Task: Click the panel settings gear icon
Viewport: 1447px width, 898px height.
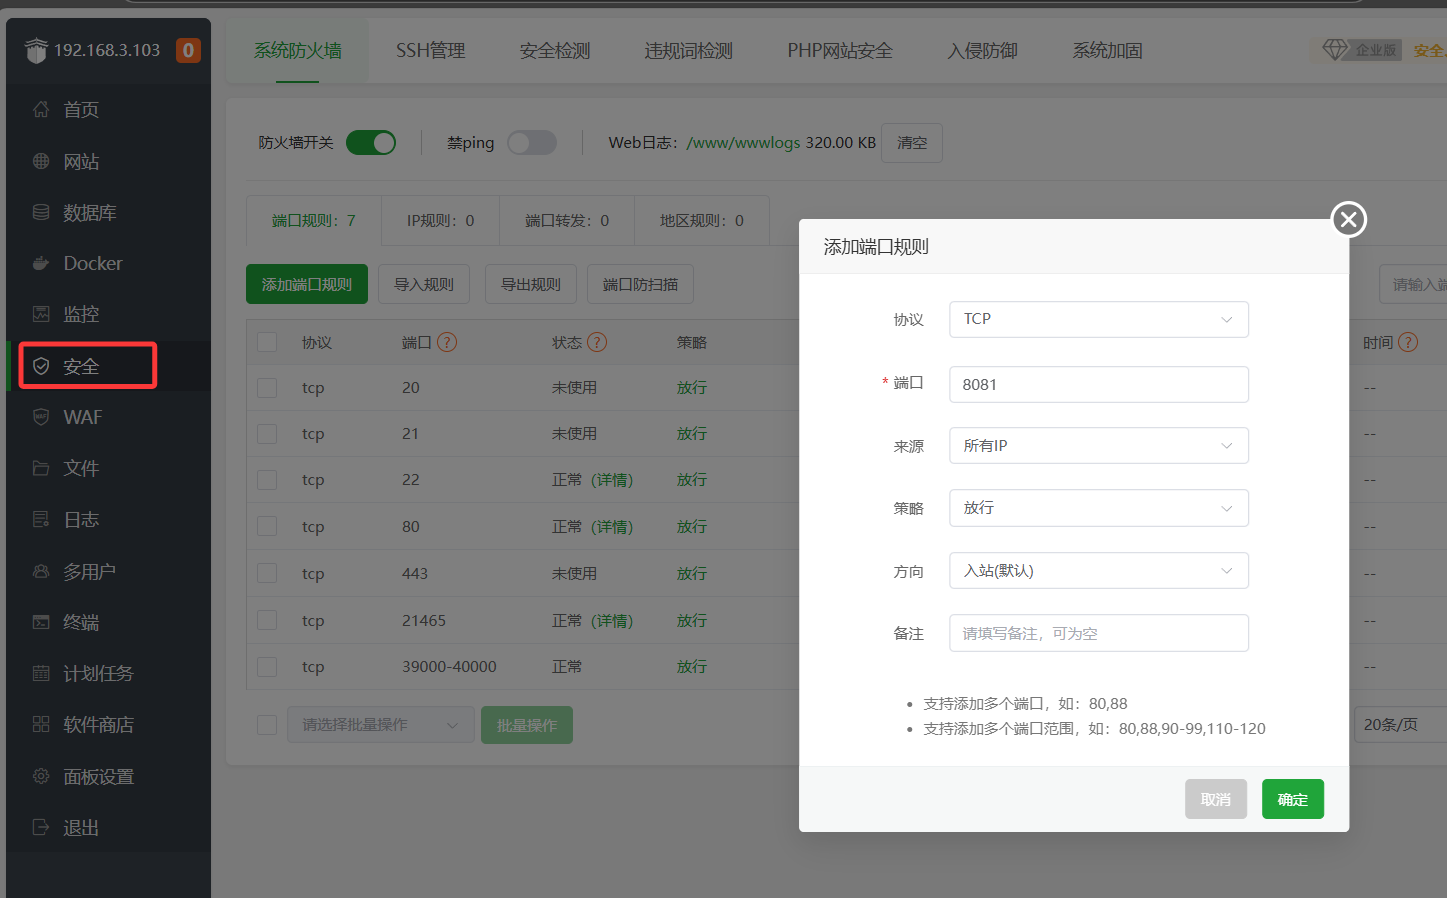Action: pyautogui.click(x=41, y=776)
